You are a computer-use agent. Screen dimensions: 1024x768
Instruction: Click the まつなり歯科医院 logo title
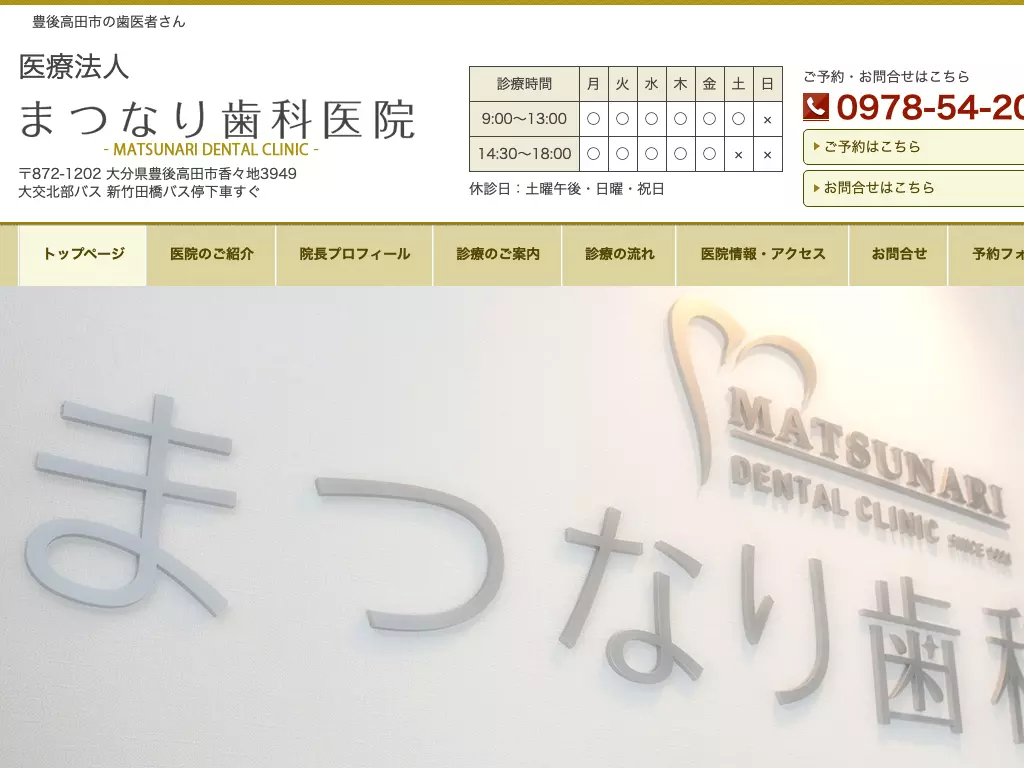pos(217,120)
